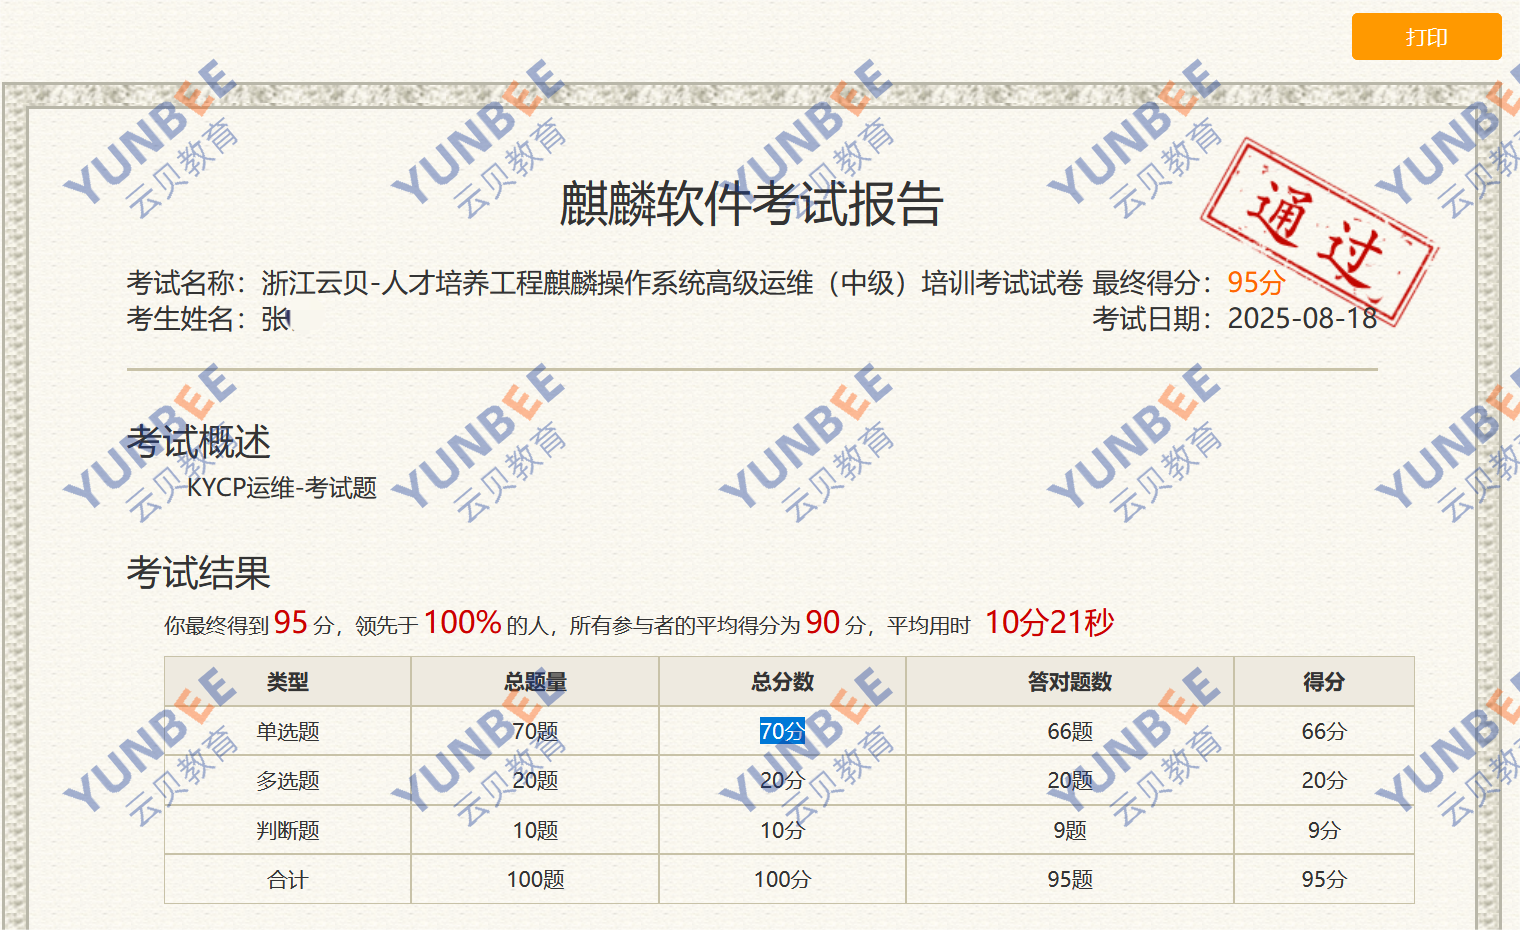The height and width of the screenshot is (930, 1520).
Task: Click the 麒麟软件考试报告 report title
Action: pyautogui.click(x=751, y=204)
